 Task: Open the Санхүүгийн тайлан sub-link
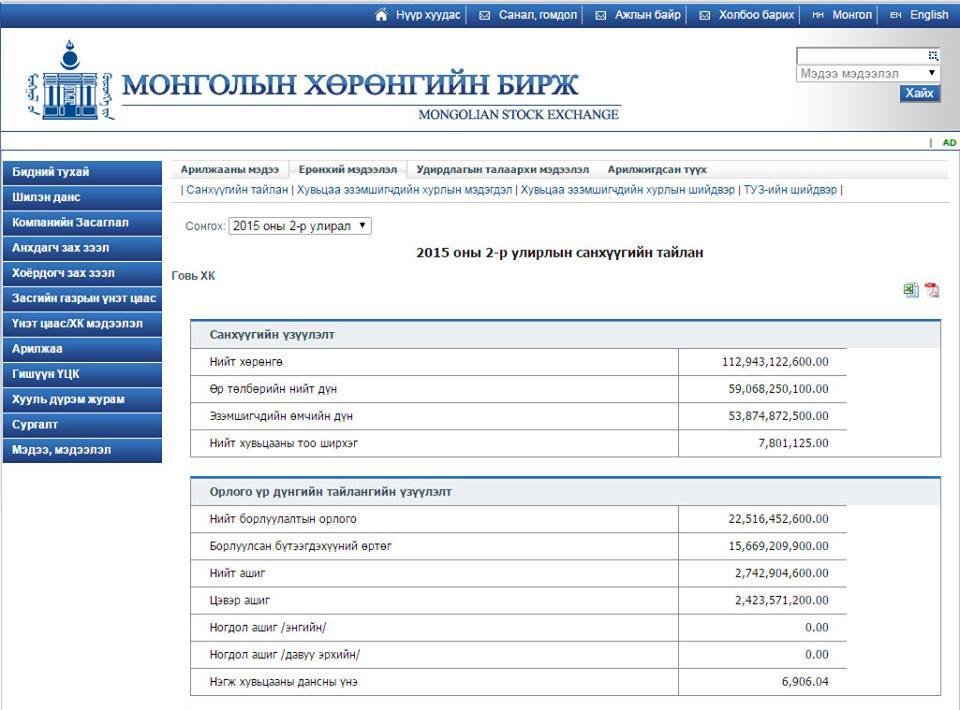click(237, 190)
